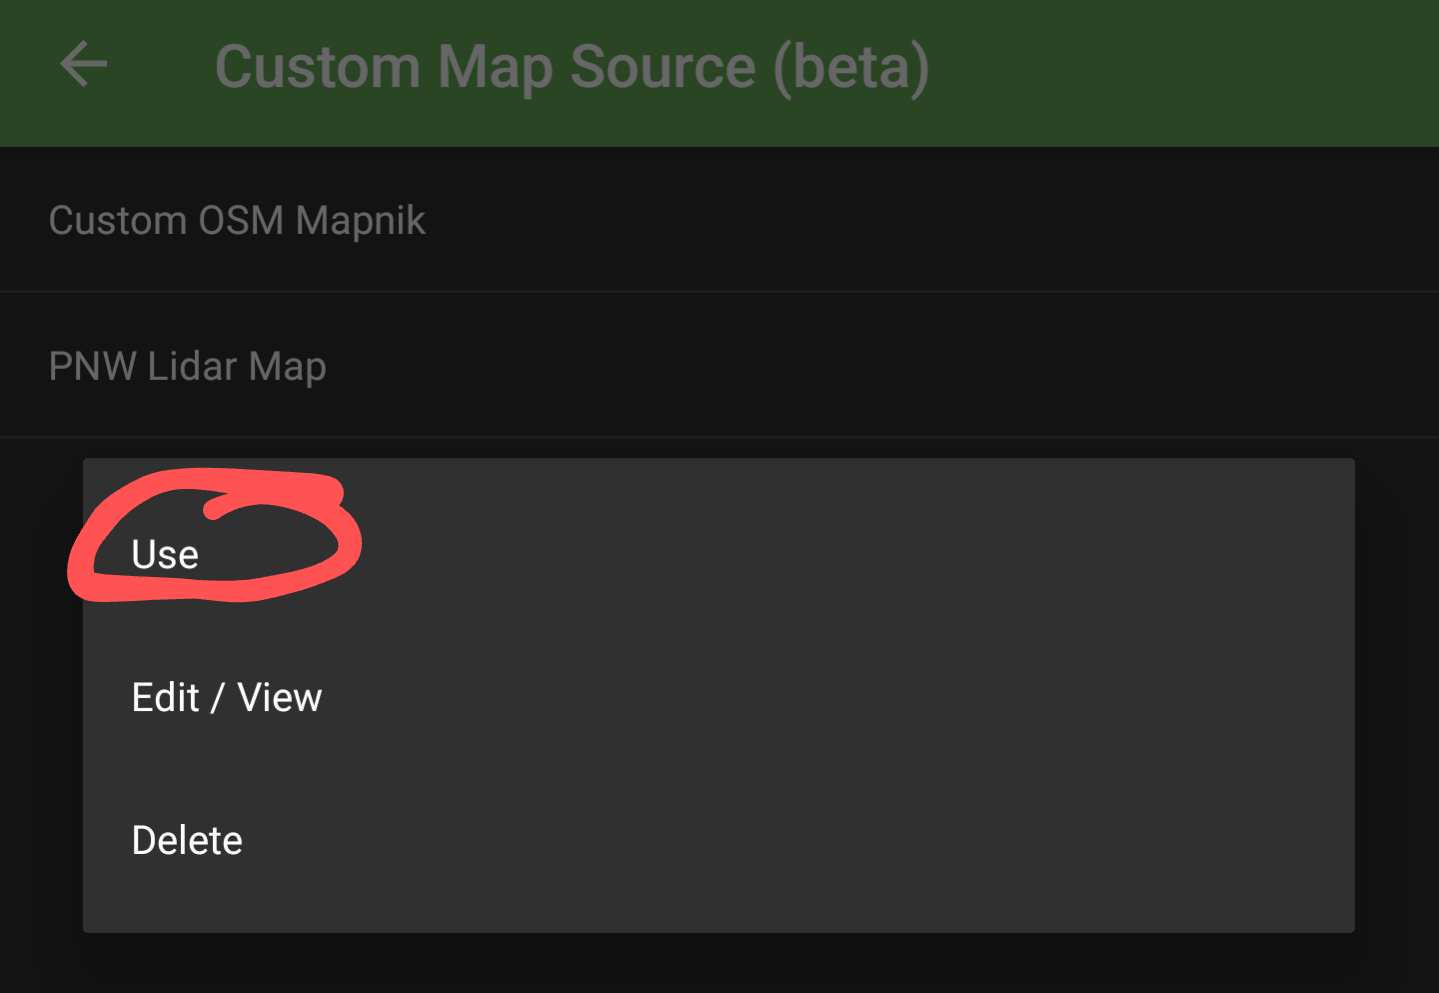Click the PNW Lidar Map list row

coord(700,367)
